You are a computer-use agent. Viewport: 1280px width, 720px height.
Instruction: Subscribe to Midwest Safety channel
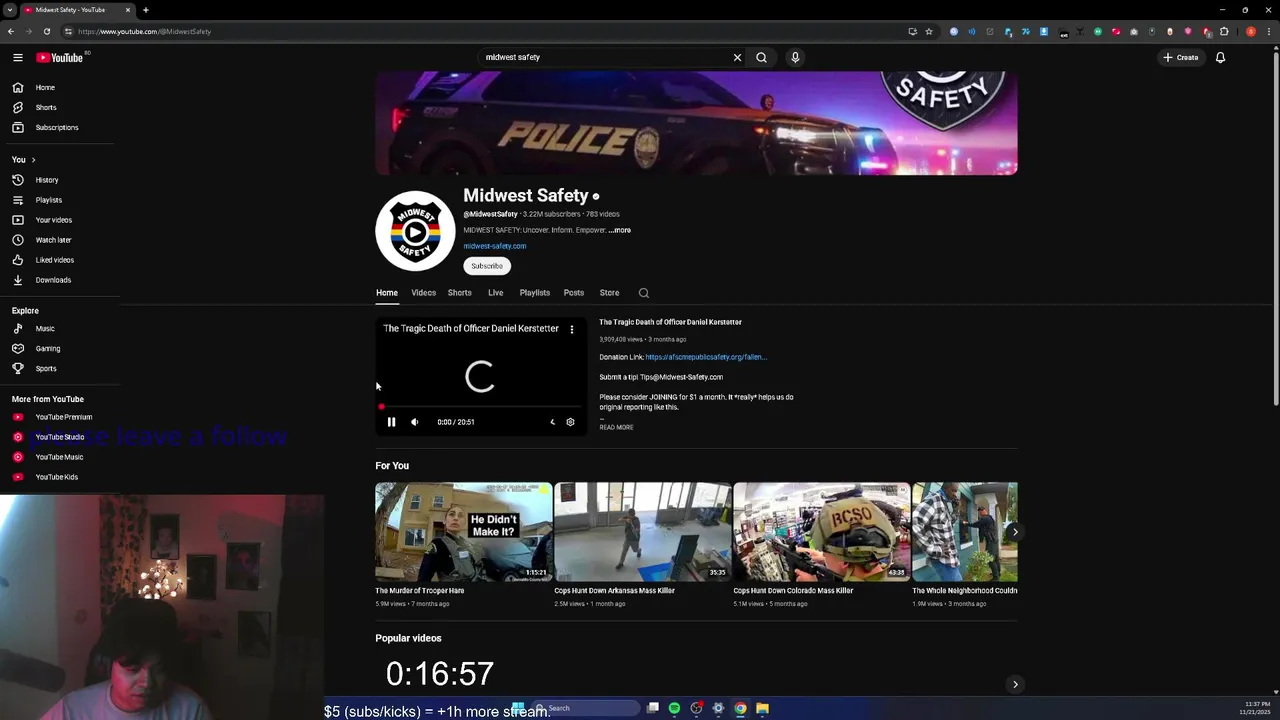click(487, 266)
